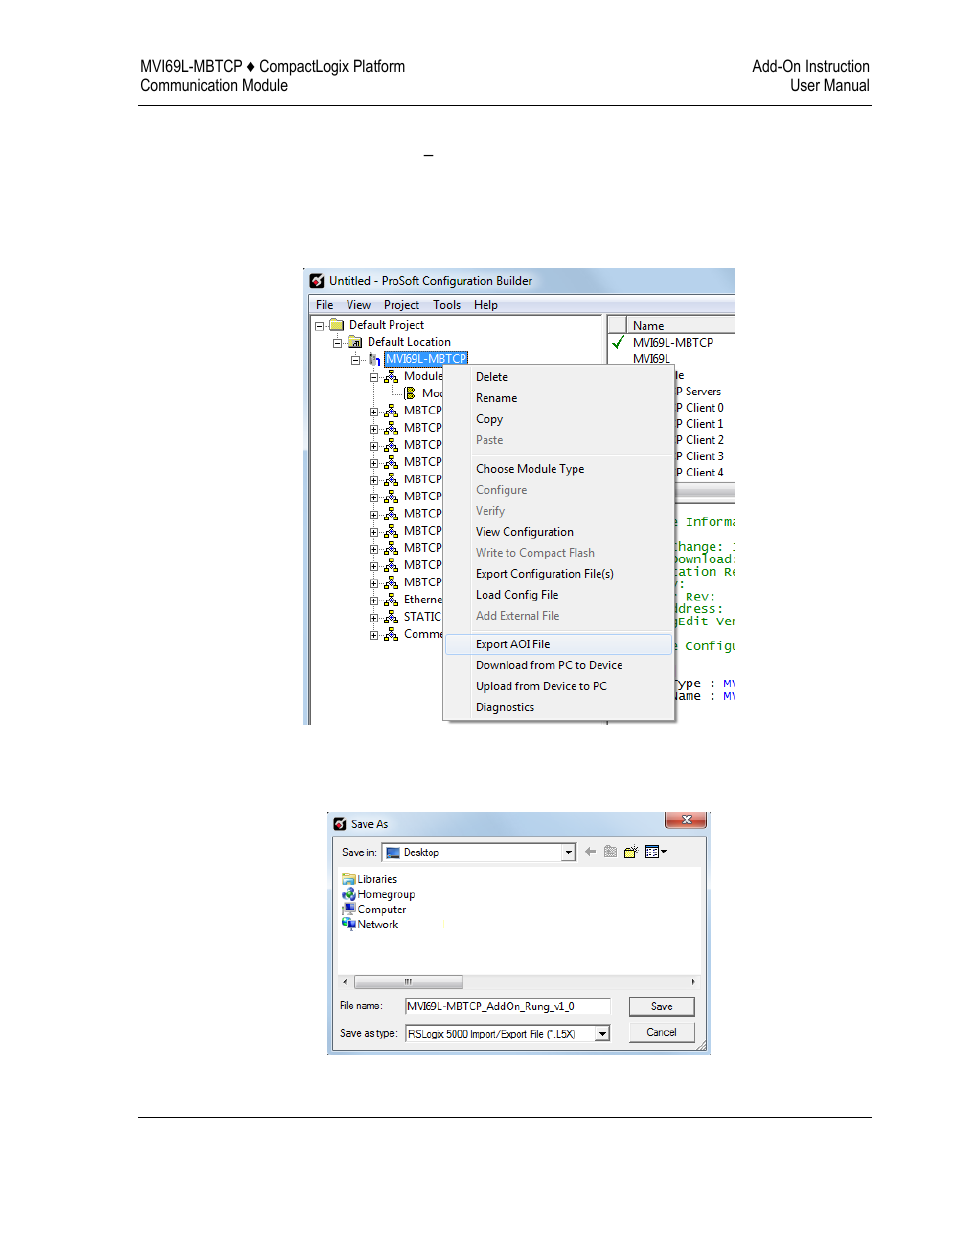Image resolution: width=954 pixels, height=1235 pixels.
Task: Expand the Comment tree node
Action: pos(374,634)
